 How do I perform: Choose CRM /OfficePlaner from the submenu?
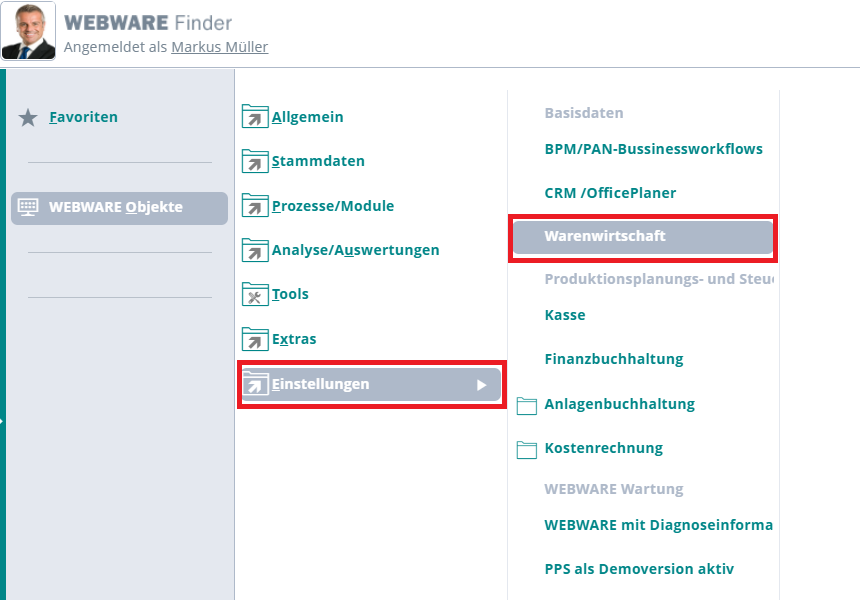pos(610,193)
